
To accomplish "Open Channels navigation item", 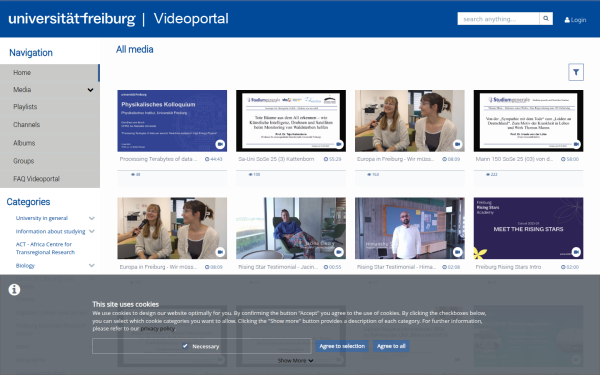I will click(x=50, y=125).
